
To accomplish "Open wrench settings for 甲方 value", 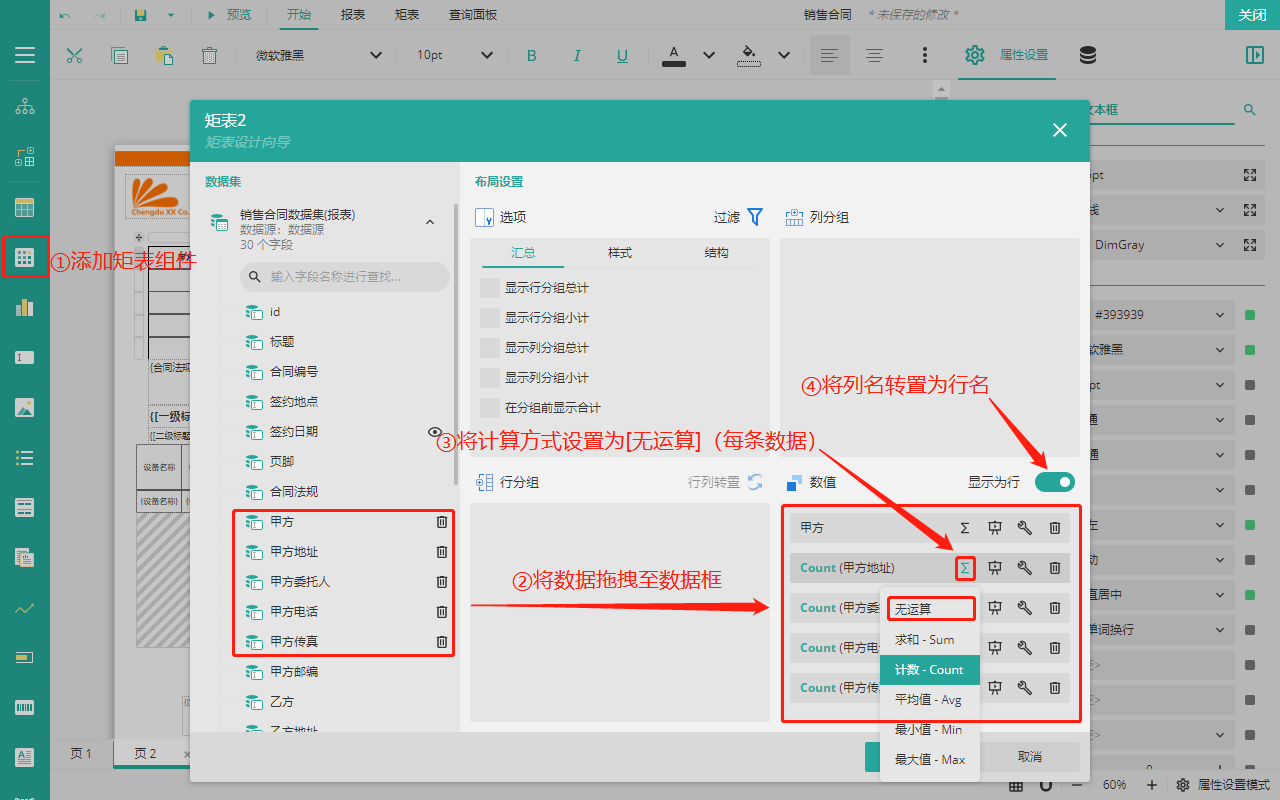I will pos(1025,528).
